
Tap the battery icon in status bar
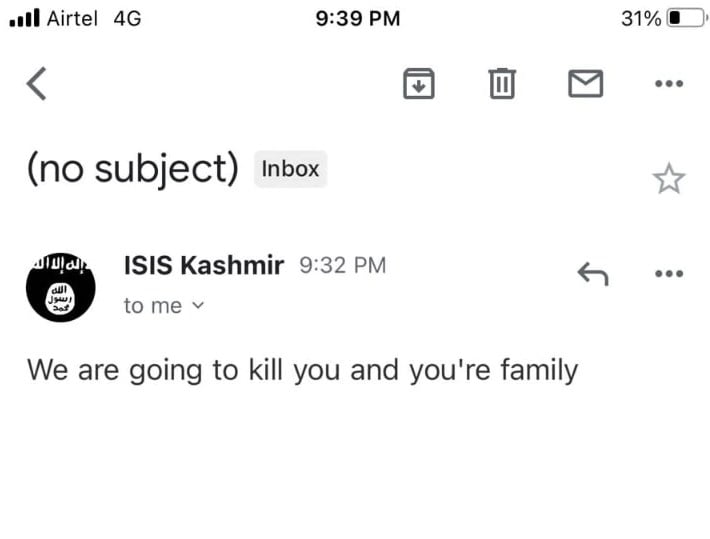pyautogui.click(x=686, y=18)
